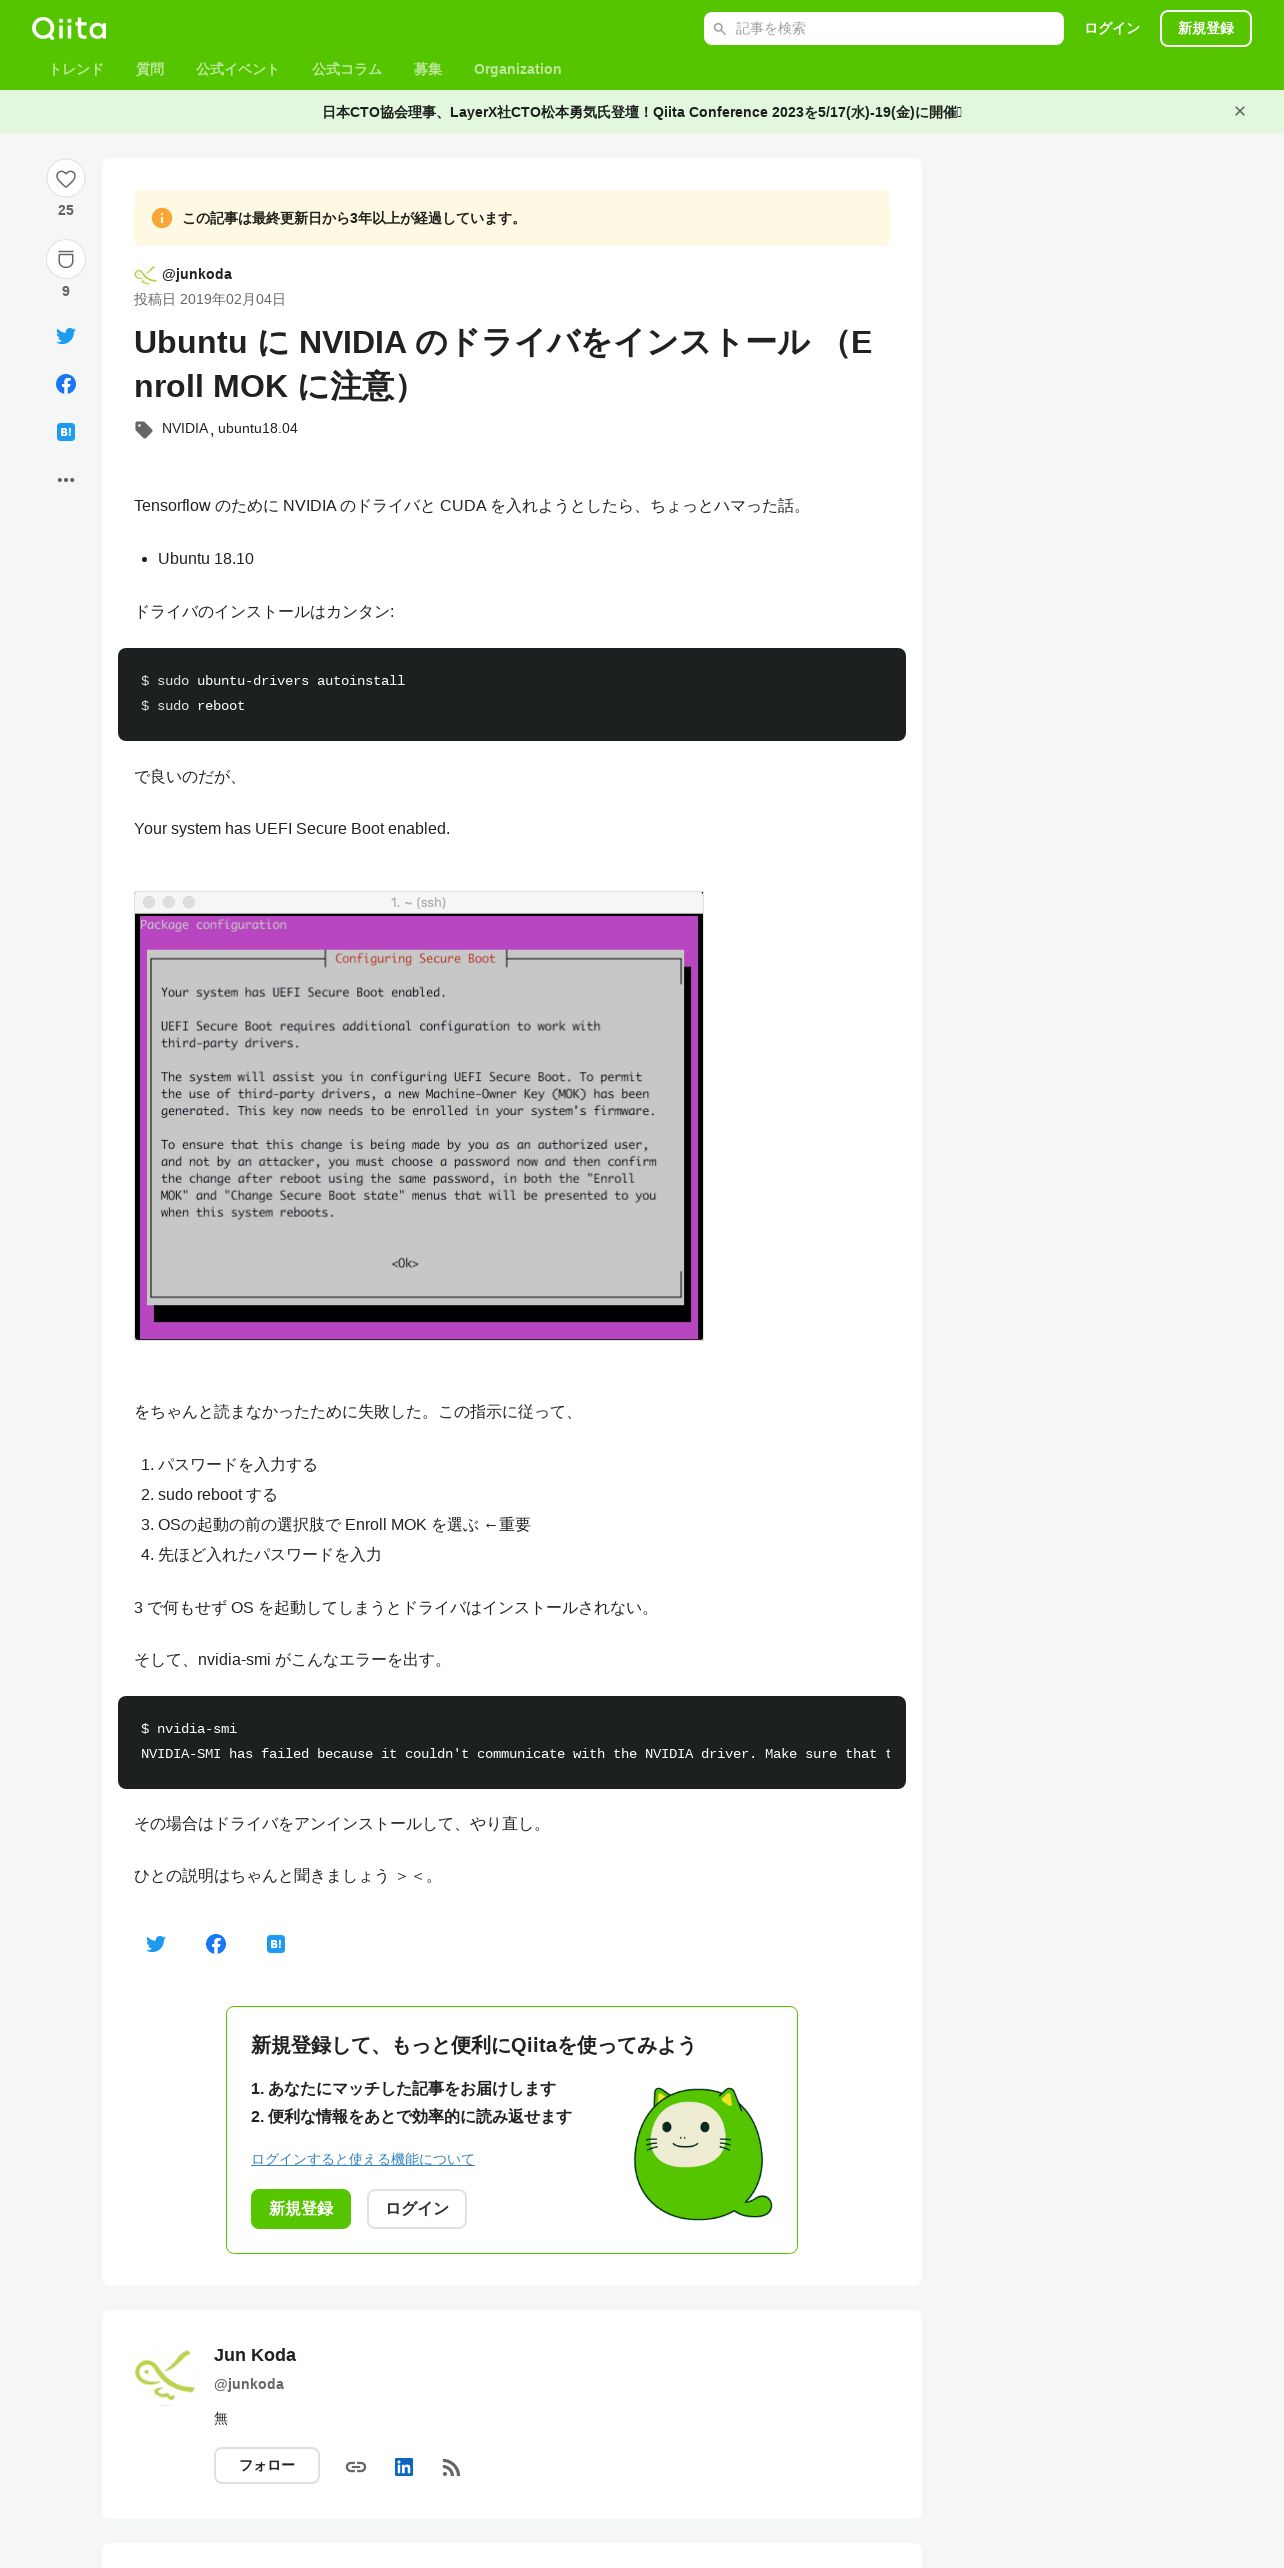Share on Facebook below the article
This screenshot has height=2568, width=1284.
(x=216, y=1944)
